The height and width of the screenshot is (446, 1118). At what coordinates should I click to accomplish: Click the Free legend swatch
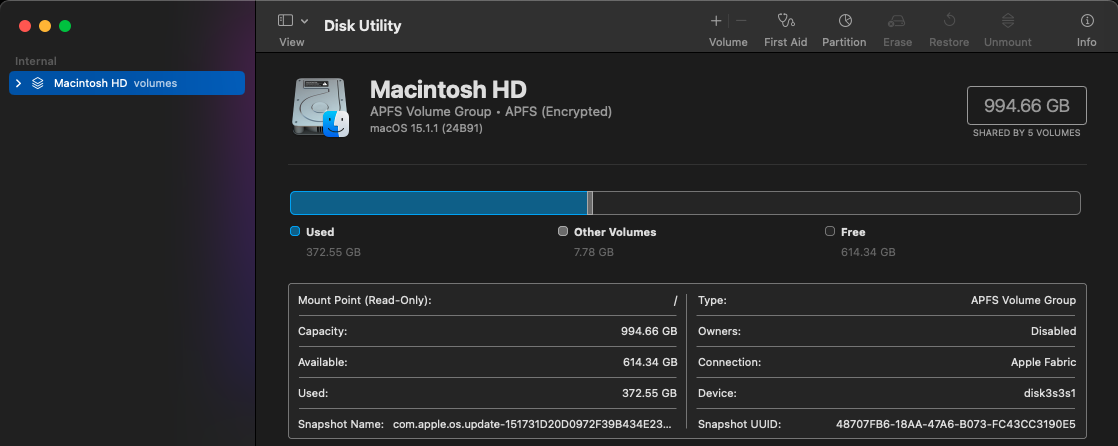(829, 232)
